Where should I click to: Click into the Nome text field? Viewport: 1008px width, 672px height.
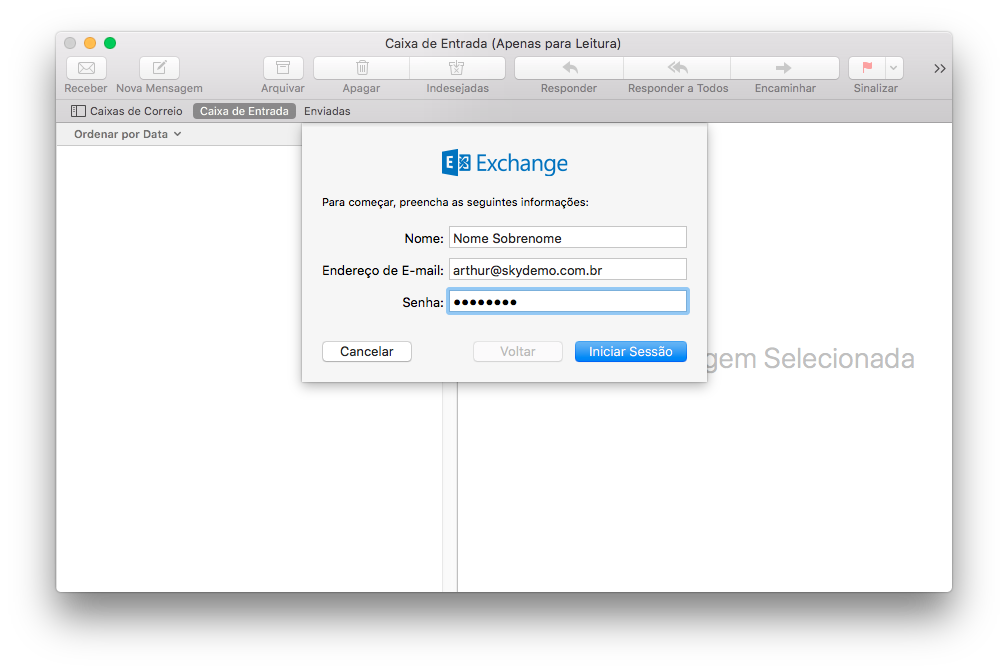tap(567, 238)
